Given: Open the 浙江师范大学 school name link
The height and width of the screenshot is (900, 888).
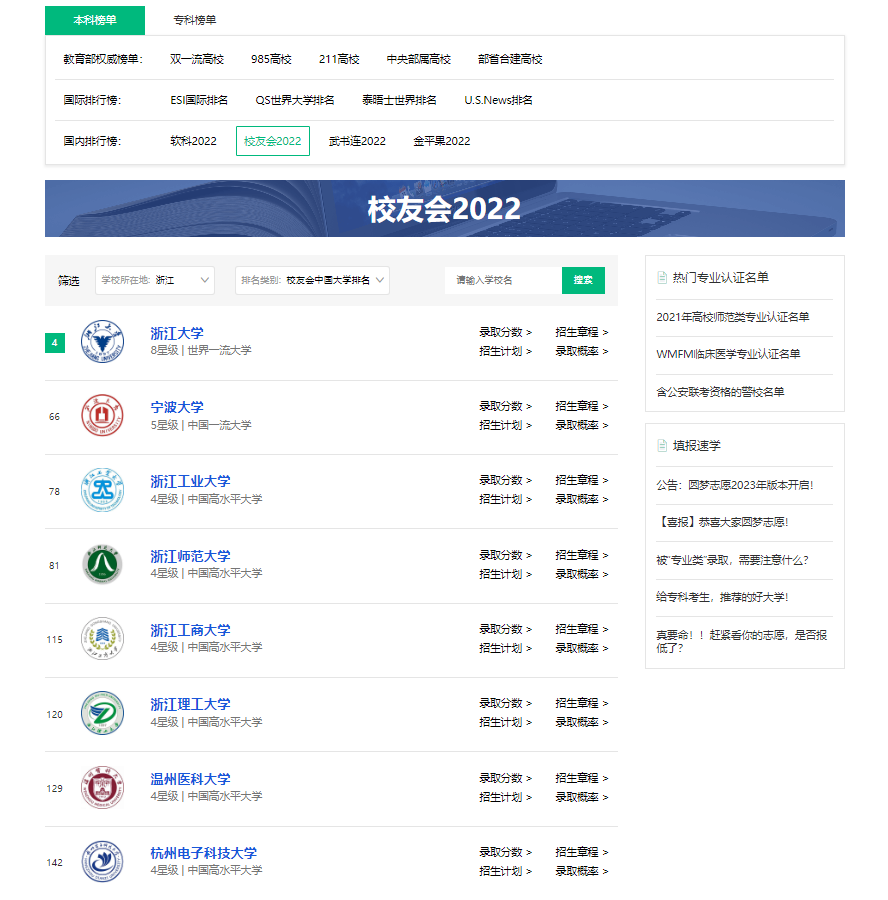Looking at the screenshot, I should click(x=191, y=556).
